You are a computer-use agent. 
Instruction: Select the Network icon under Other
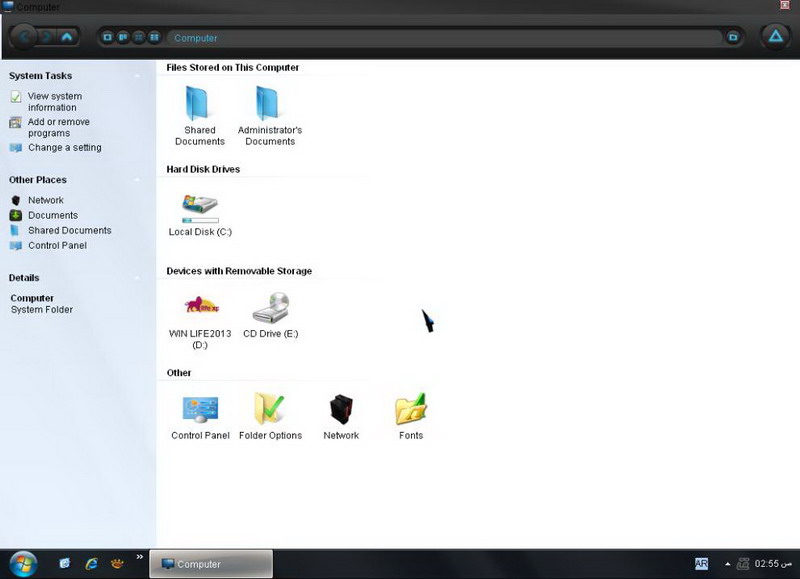pos(341,410)
